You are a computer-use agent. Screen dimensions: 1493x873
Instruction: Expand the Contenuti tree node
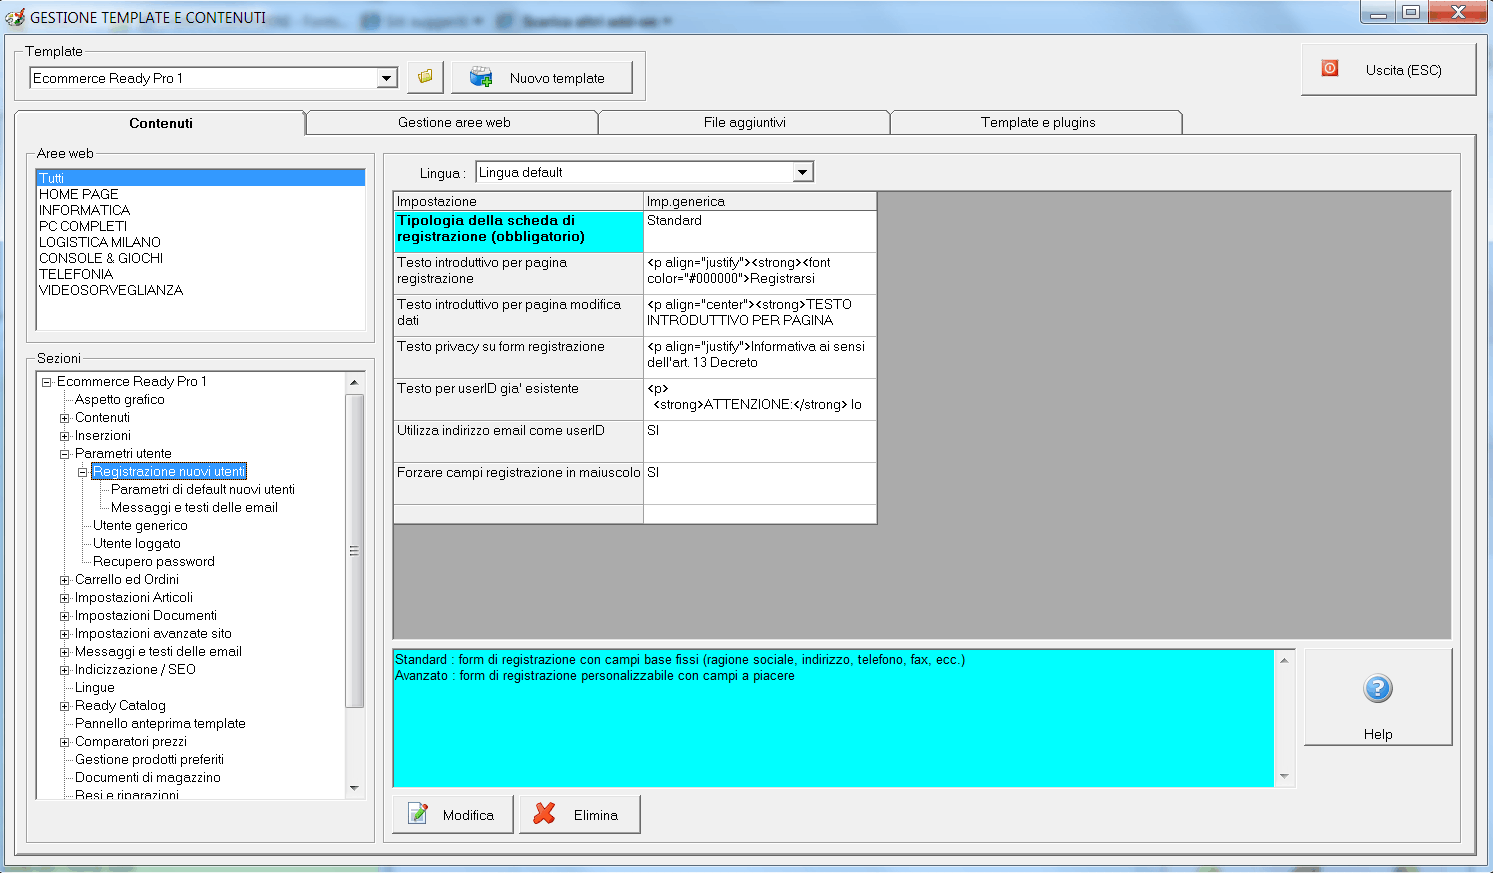pos(64,418)
